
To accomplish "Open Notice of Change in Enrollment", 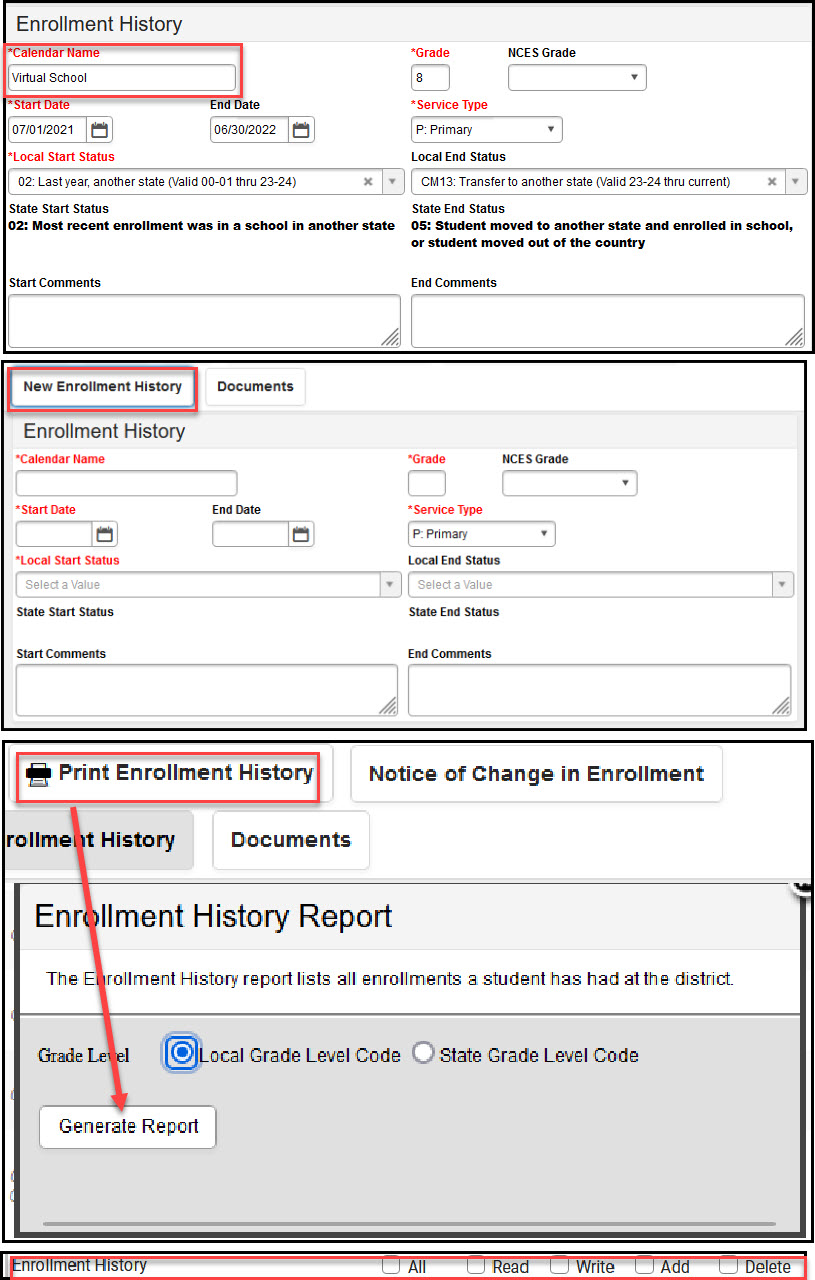I will (x=536, y=774).
